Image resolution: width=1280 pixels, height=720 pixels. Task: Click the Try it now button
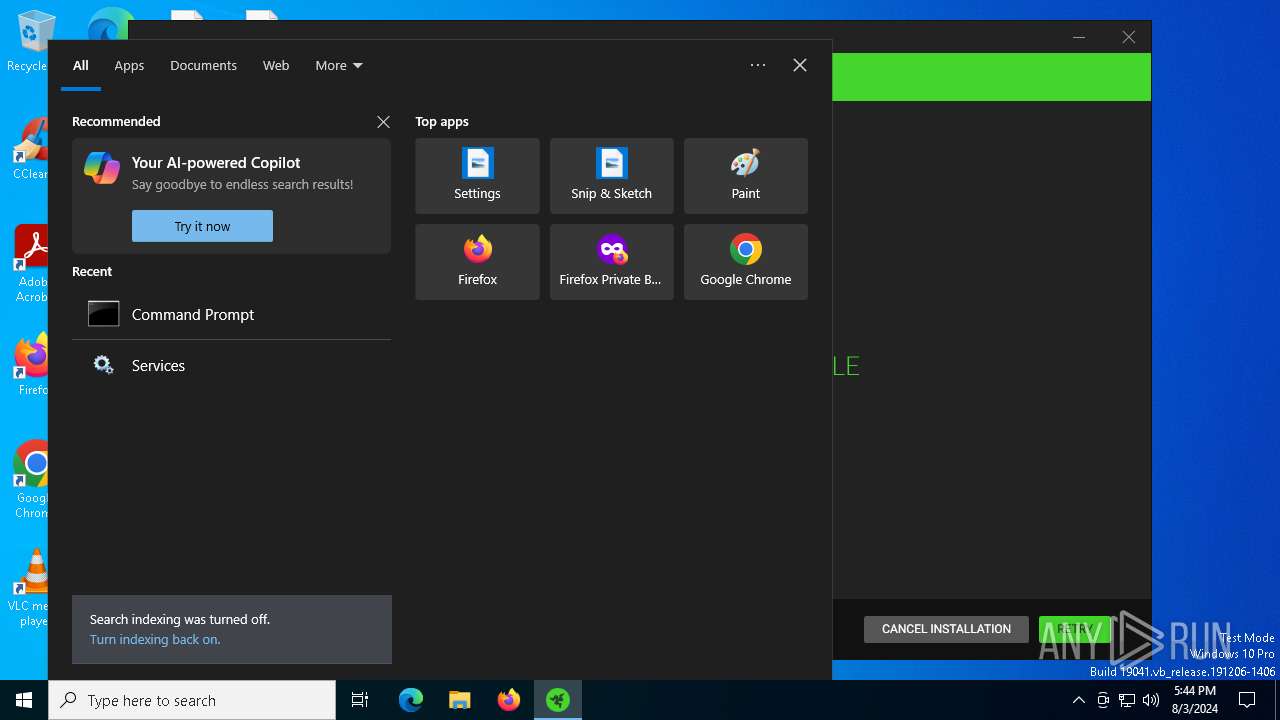[202, 226]
